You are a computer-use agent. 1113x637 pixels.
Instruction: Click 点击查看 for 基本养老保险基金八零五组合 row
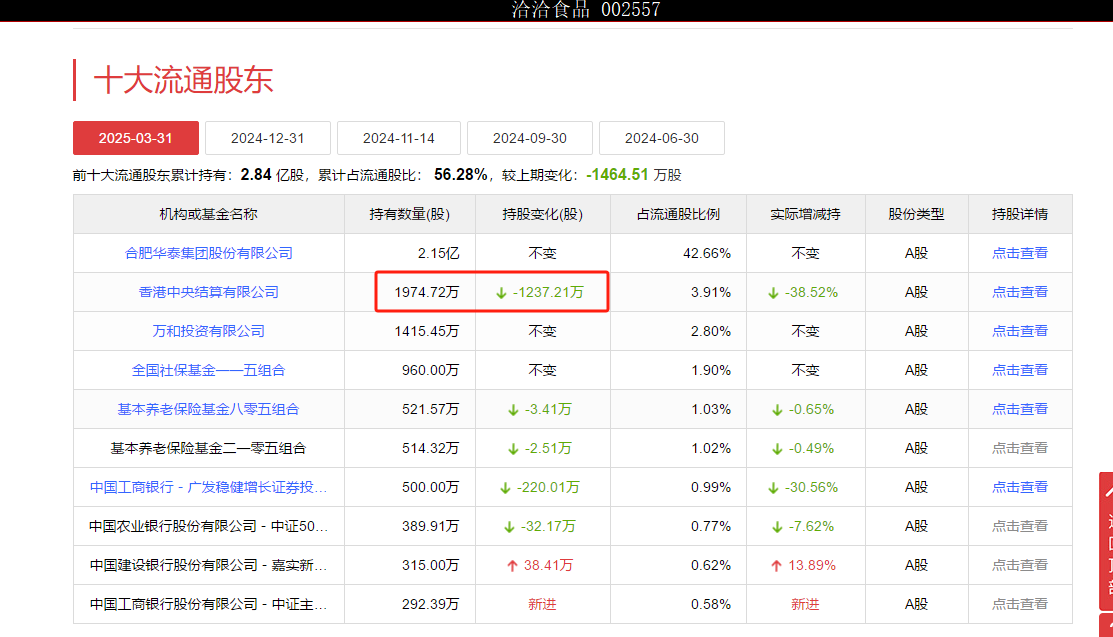coord(1020,409)
